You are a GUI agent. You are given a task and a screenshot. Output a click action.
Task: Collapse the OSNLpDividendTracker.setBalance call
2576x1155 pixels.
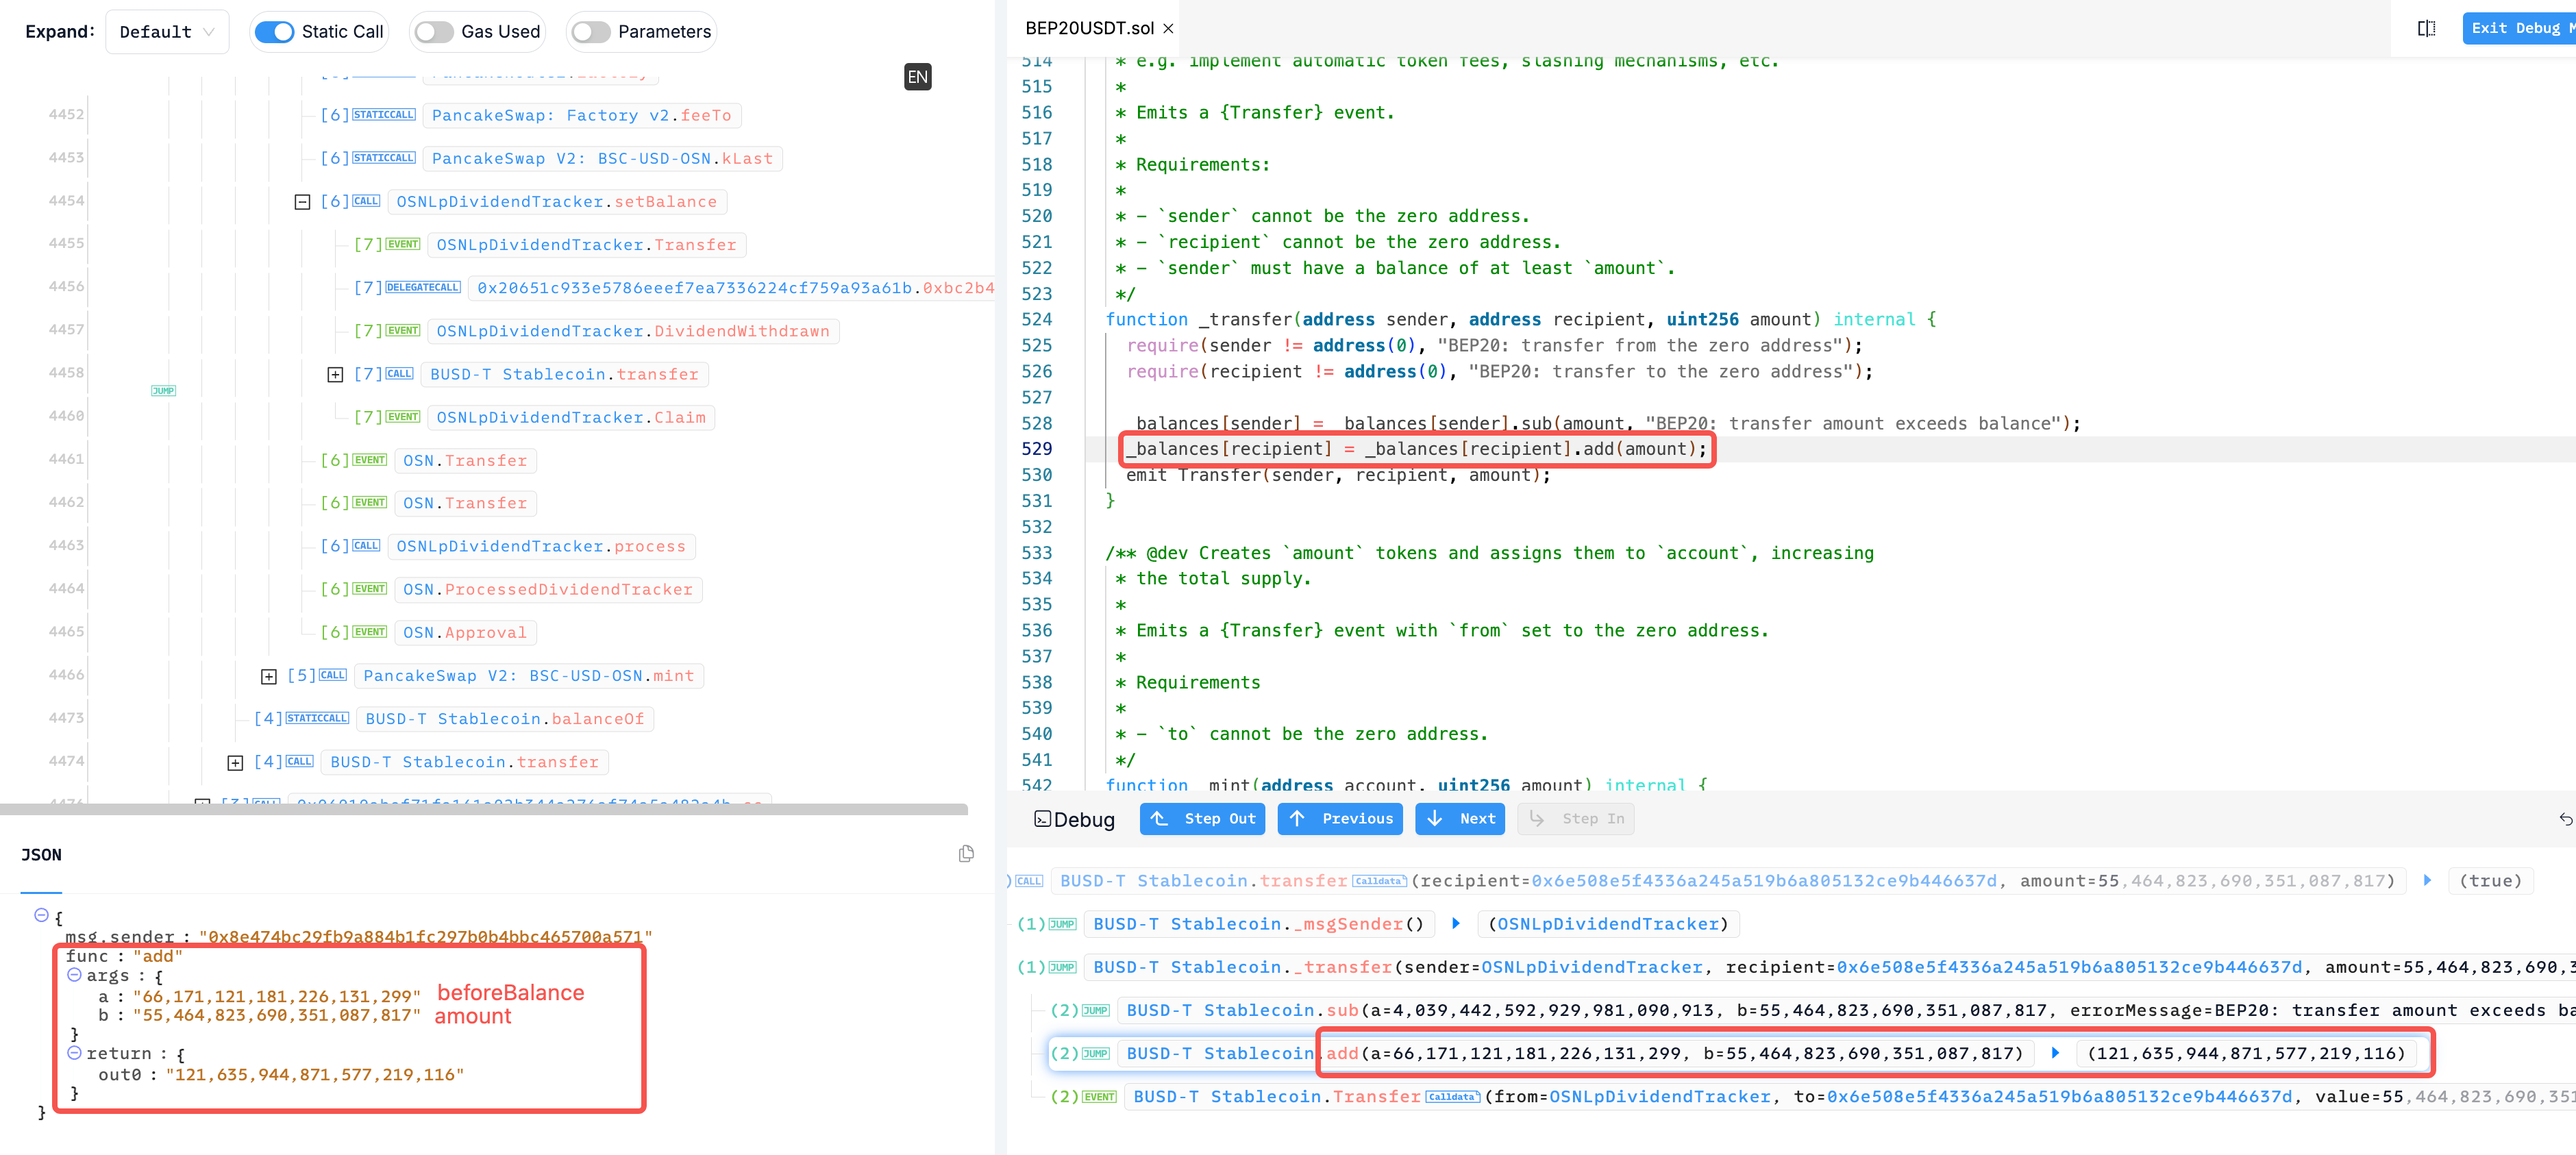(x=302, y=202)
